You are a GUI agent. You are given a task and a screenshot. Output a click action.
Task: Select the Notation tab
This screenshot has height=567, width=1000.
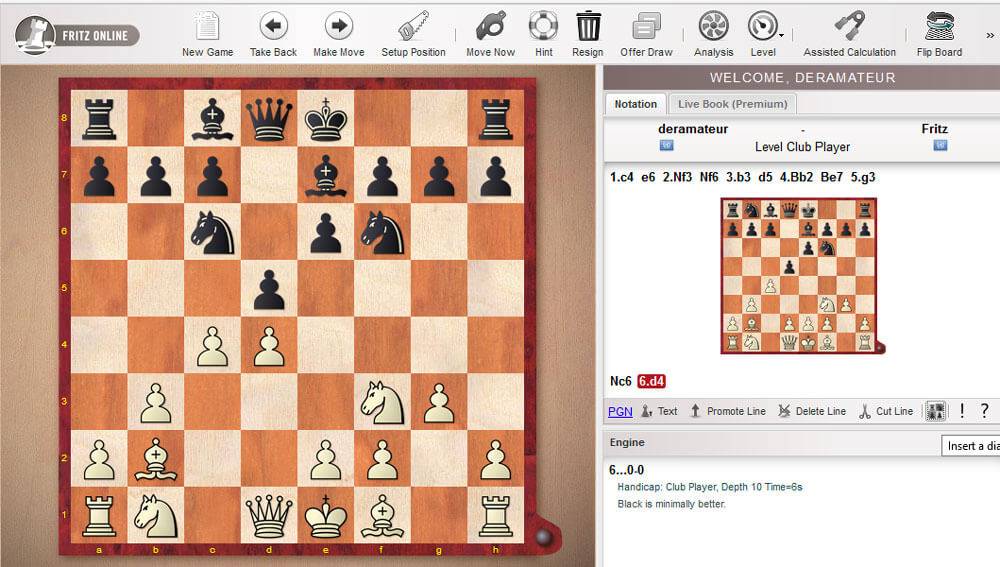click(635, 104)
